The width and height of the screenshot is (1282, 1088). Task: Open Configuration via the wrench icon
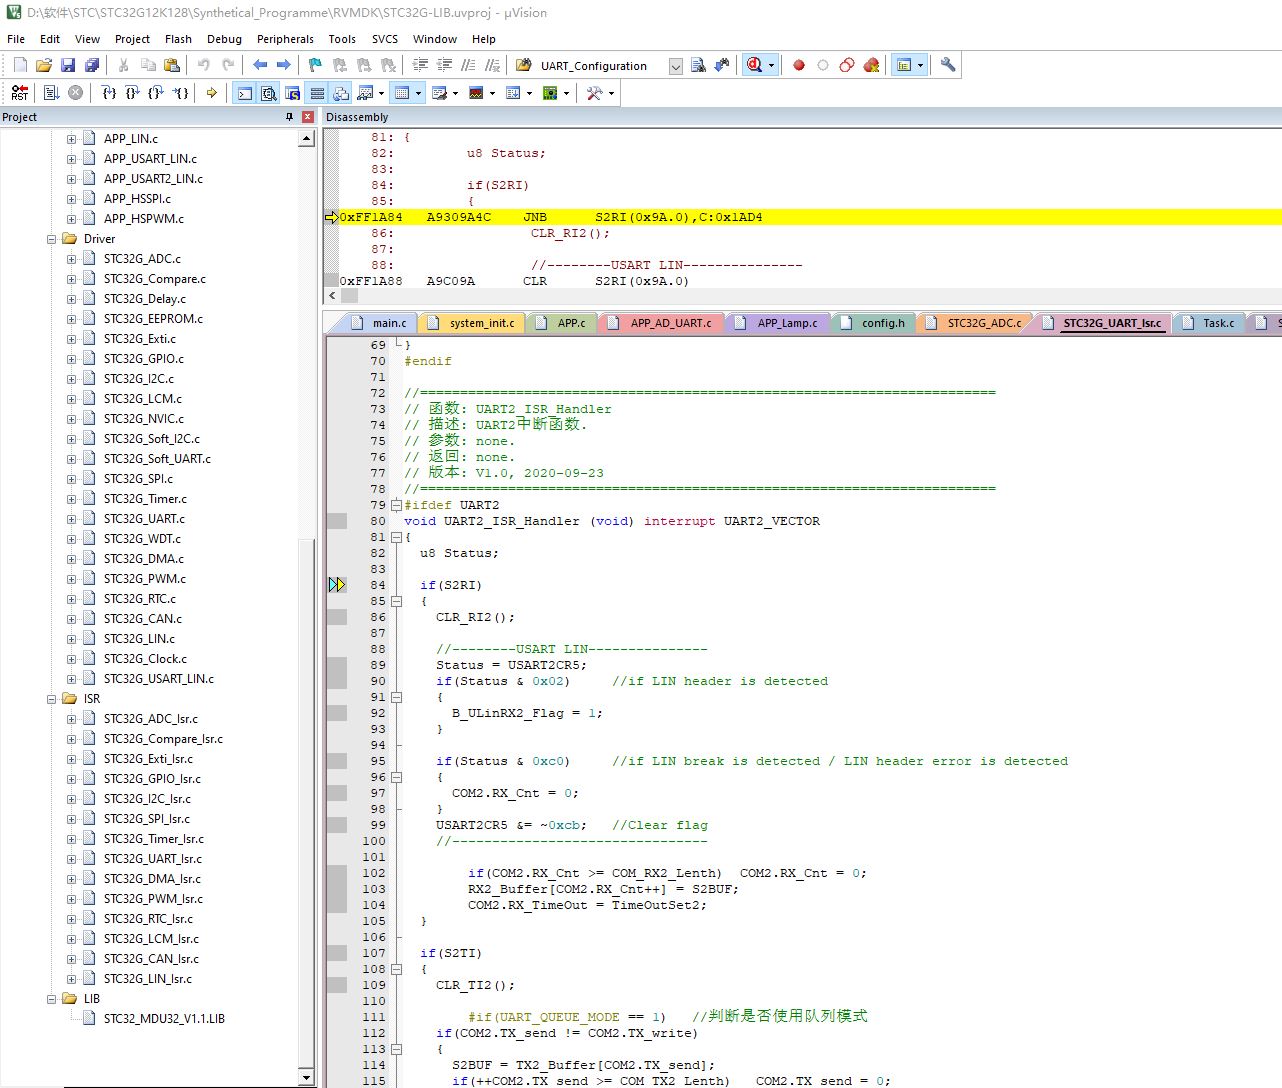[x=948, y=65]
